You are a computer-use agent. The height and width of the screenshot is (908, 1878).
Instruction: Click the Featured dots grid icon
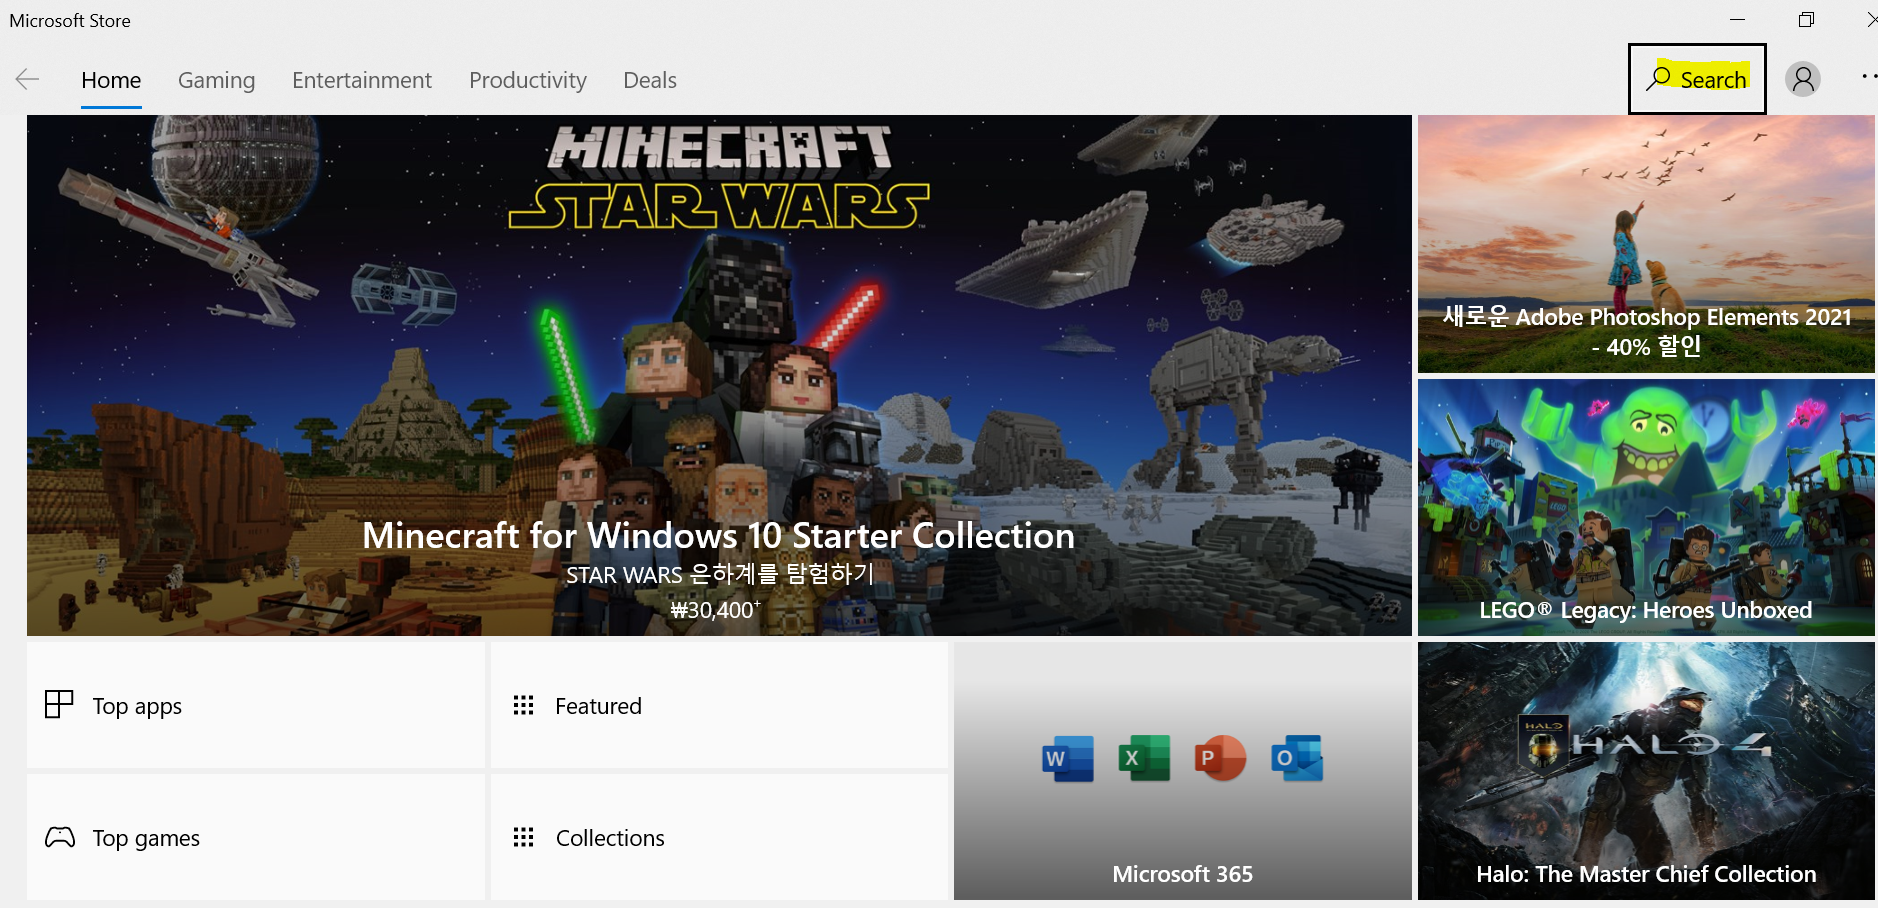point(523,705)
